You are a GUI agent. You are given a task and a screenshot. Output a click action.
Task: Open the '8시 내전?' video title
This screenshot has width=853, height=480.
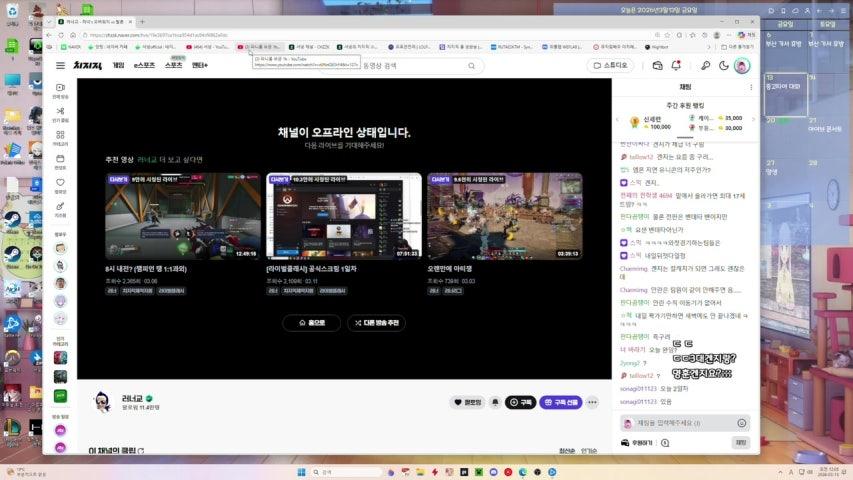[x=146, y=269]
